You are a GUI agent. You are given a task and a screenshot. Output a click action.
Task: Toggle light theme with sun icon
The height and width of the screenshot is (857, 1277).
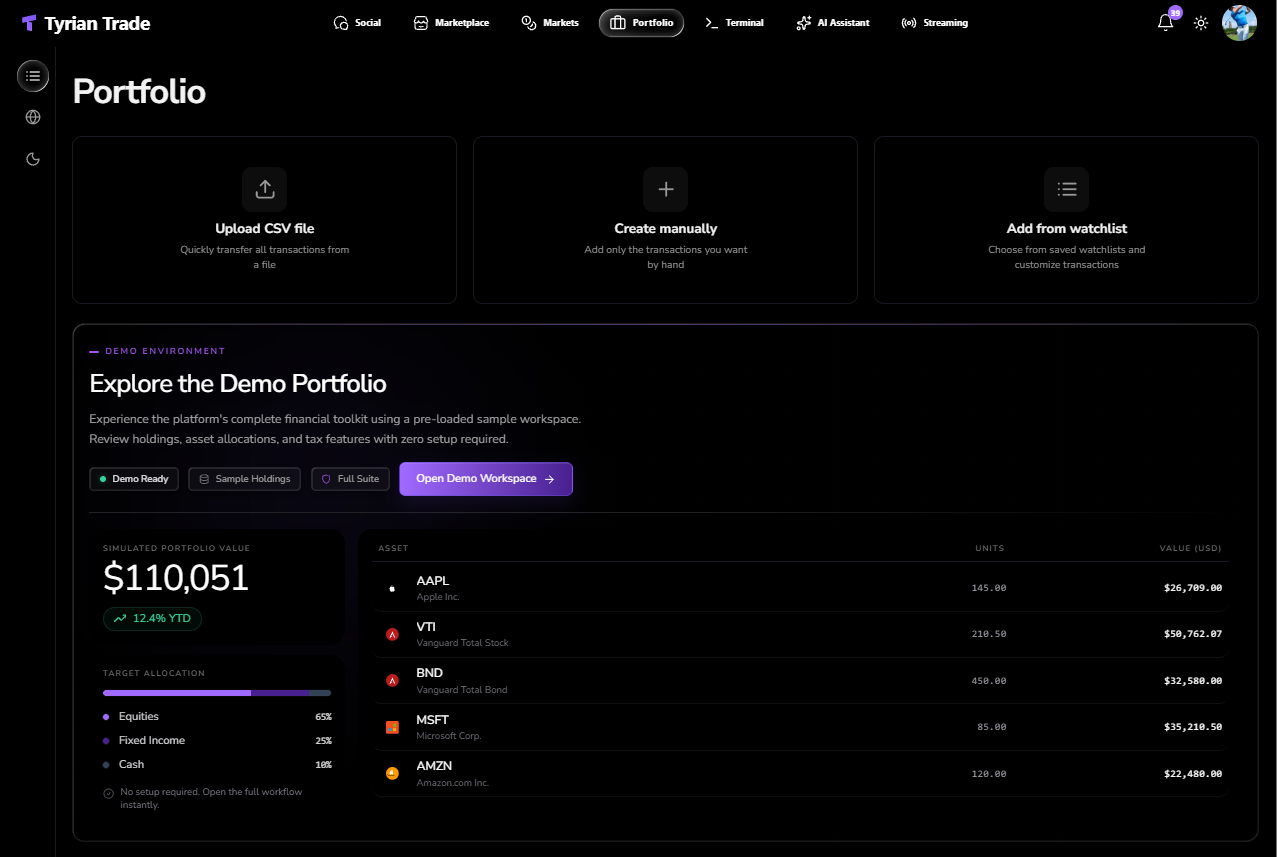pos(1201,23)
